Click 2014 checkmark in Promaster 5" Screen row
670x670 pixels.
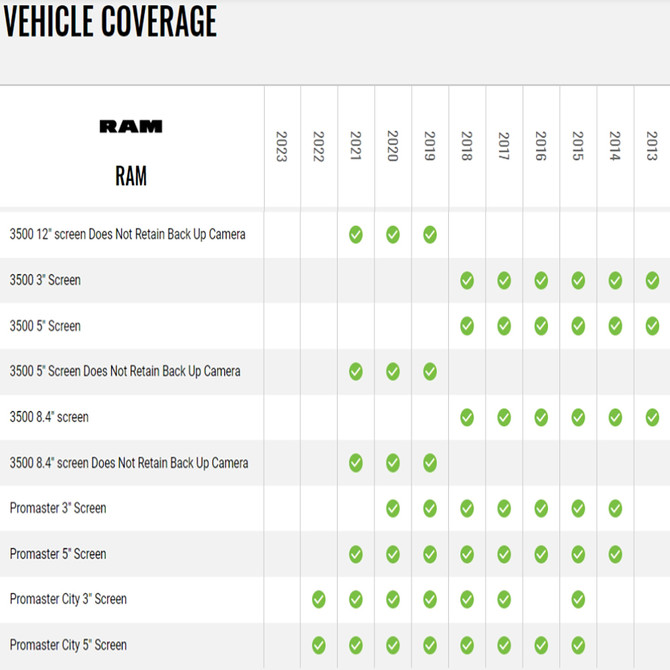click(615, 554)
